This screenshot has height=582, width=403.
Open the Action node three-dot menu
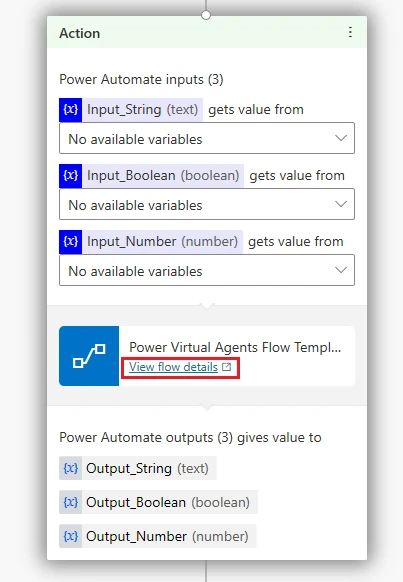pyautogui.click(x=350, y=32)
